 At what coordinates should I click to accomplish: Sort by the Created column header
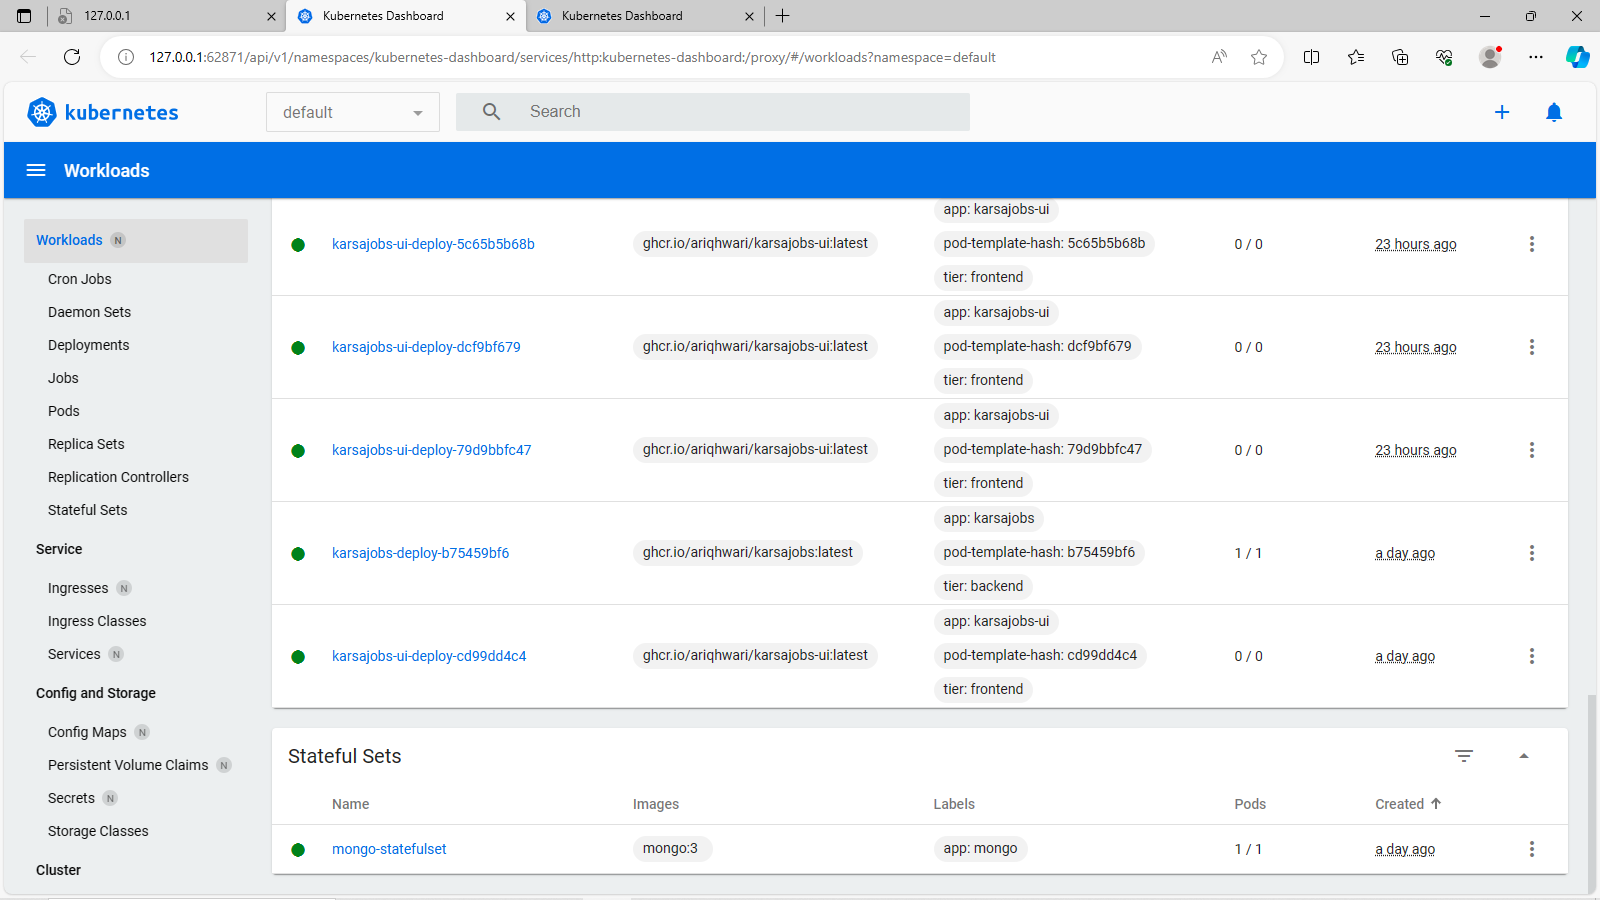1399,804
